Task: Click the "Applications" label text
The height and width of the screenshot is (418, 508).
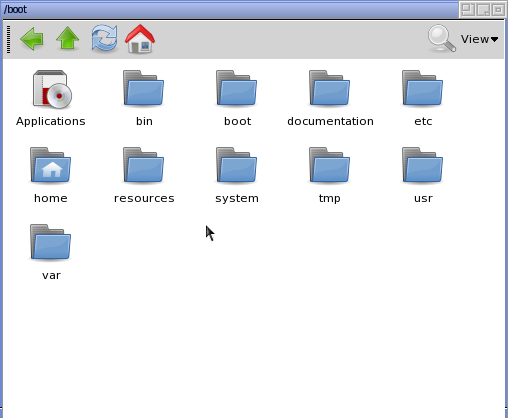Action: click(51, 121)
